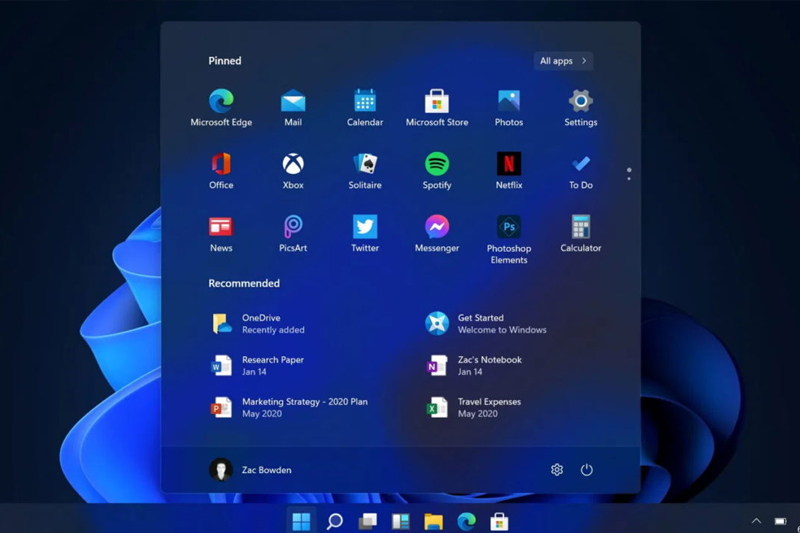Open the Twitter pinned app
This screenshot has width=800, height=533.
point(365,233)
